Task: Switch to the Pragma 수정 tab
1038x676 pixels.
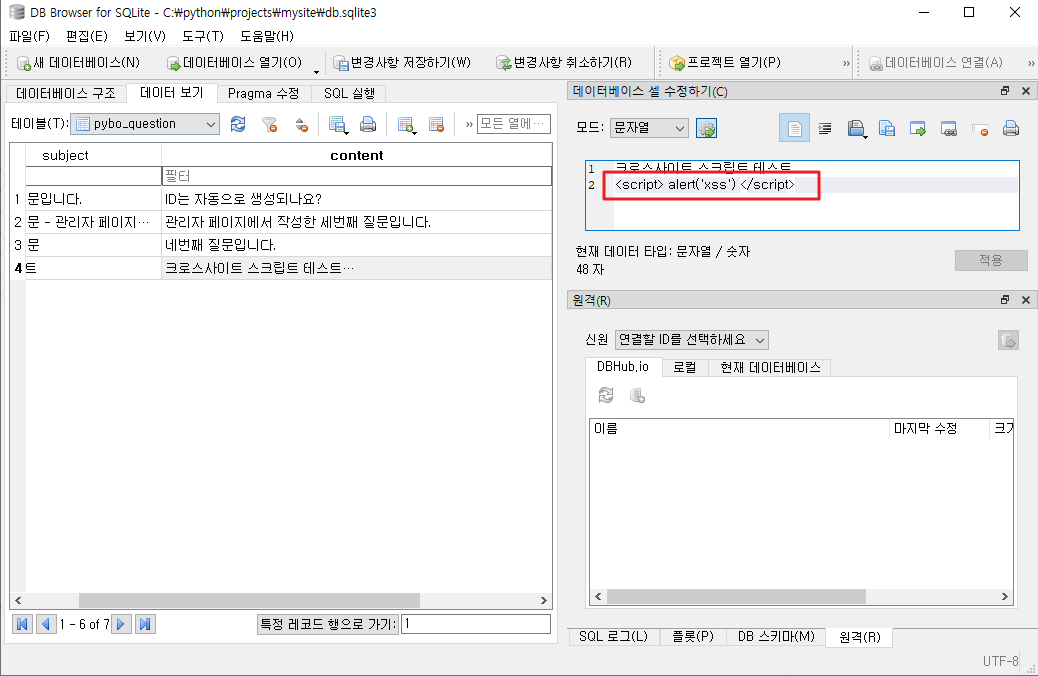Action: point(263,93)
